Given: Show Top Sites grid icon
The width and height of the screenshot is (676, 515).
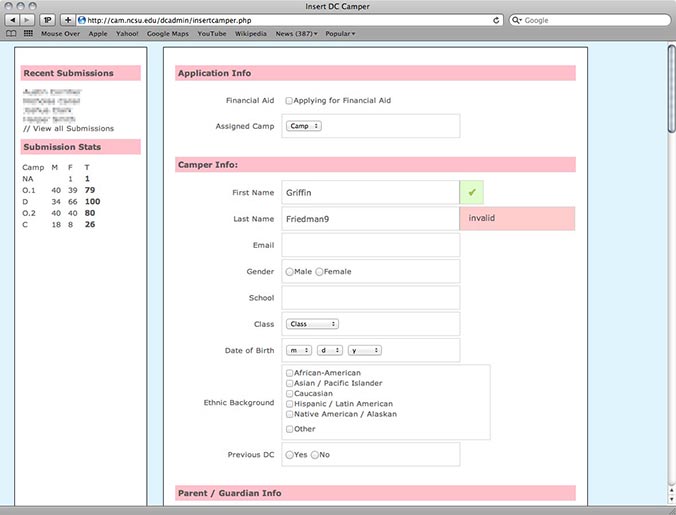Looking at the screenshot, I should coord(28,33).
